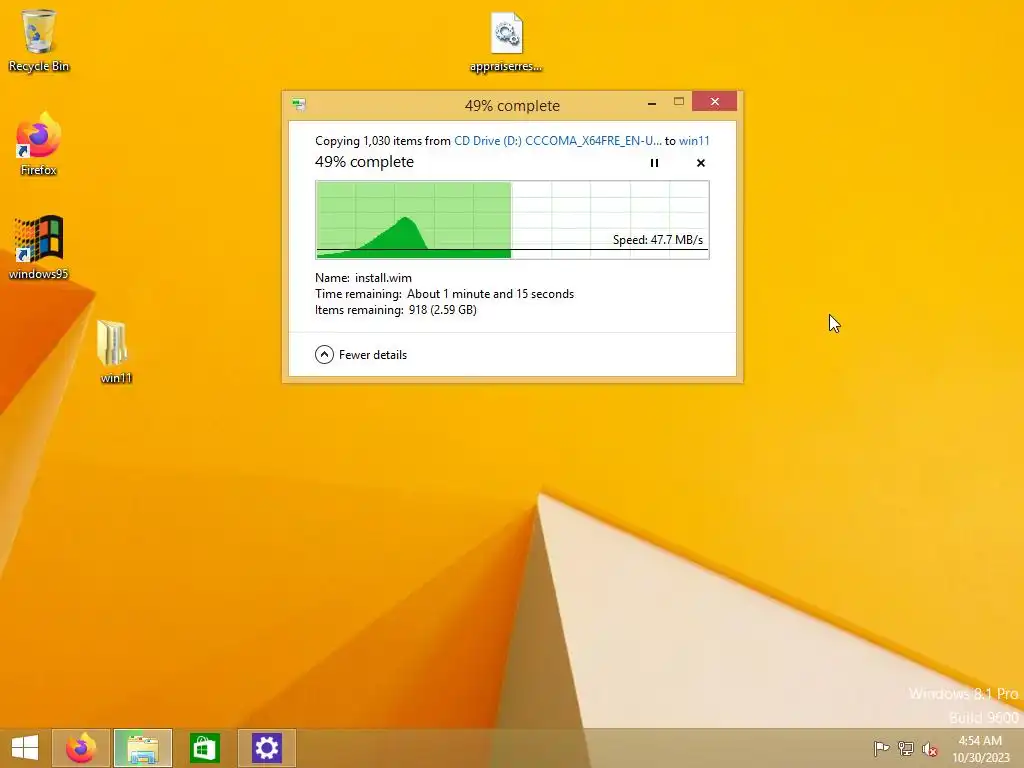1024x768 pixels.
Task: Click the copy dialog title bar icon
Action: [299, 104]
